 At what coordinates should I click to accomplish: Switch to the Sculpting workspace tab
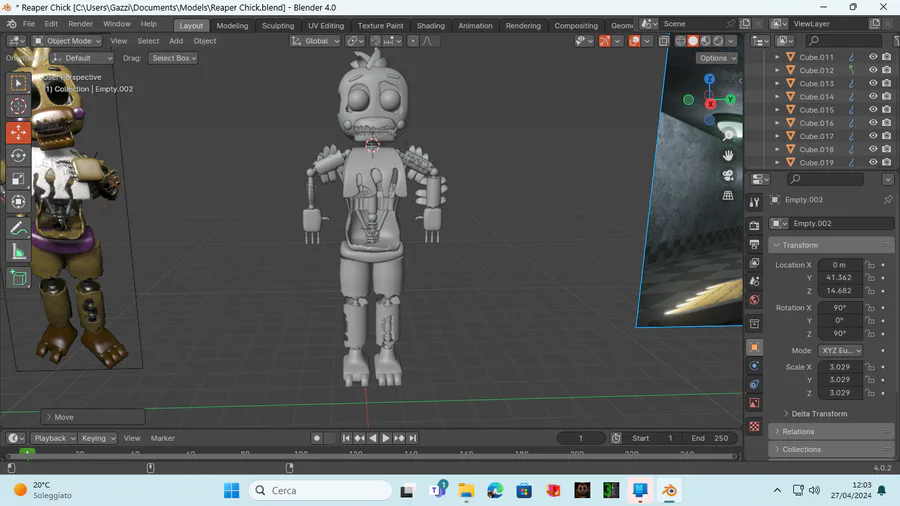coord(278,26)
